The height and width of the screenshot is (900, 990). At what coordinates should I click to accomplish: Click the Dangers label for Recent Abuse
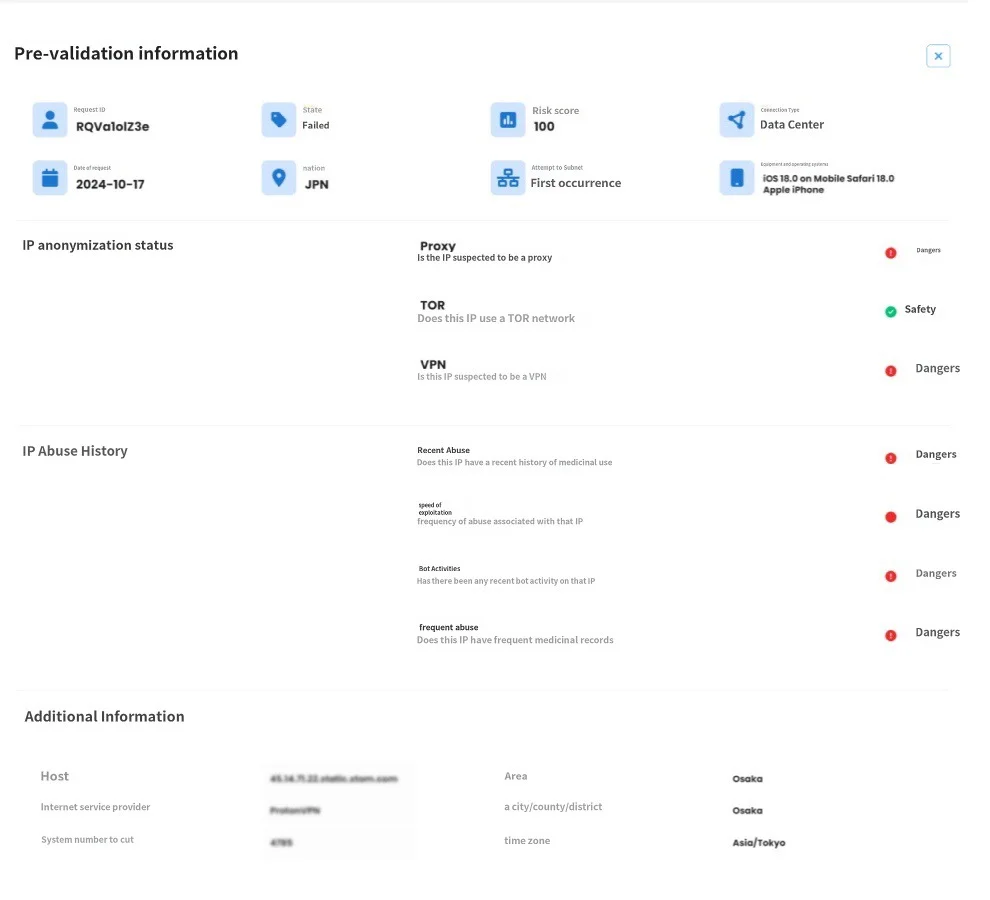point(936,455)
